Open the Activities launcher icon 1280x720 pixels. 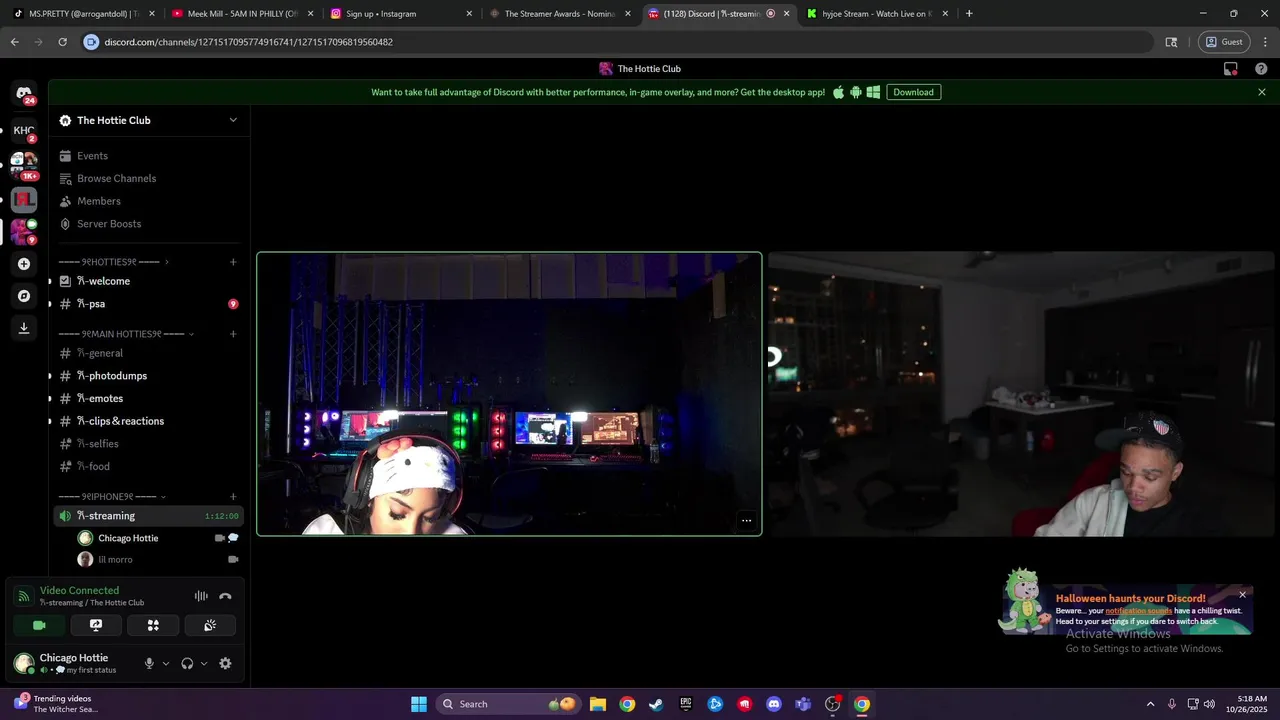pyautogui.click(x=153, y=625)
